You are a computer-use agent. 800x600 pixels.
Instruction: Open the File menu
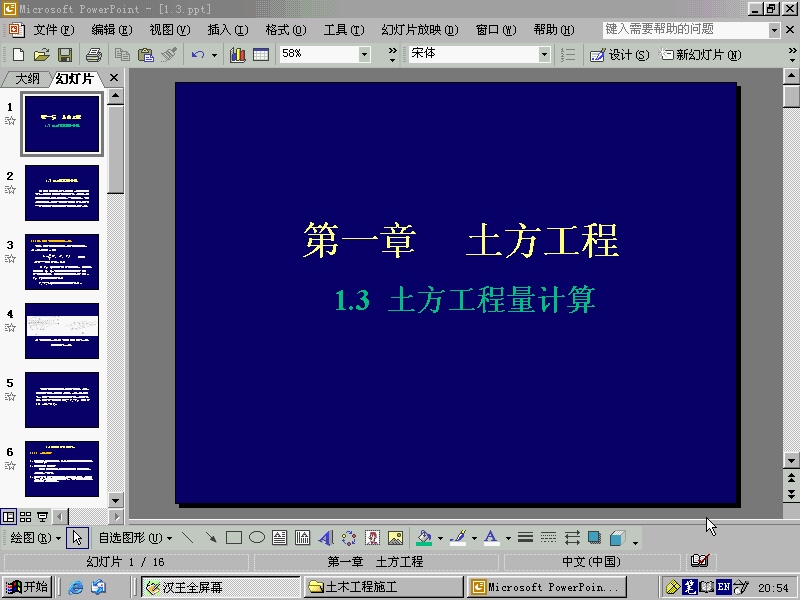[x=54, y=30]
